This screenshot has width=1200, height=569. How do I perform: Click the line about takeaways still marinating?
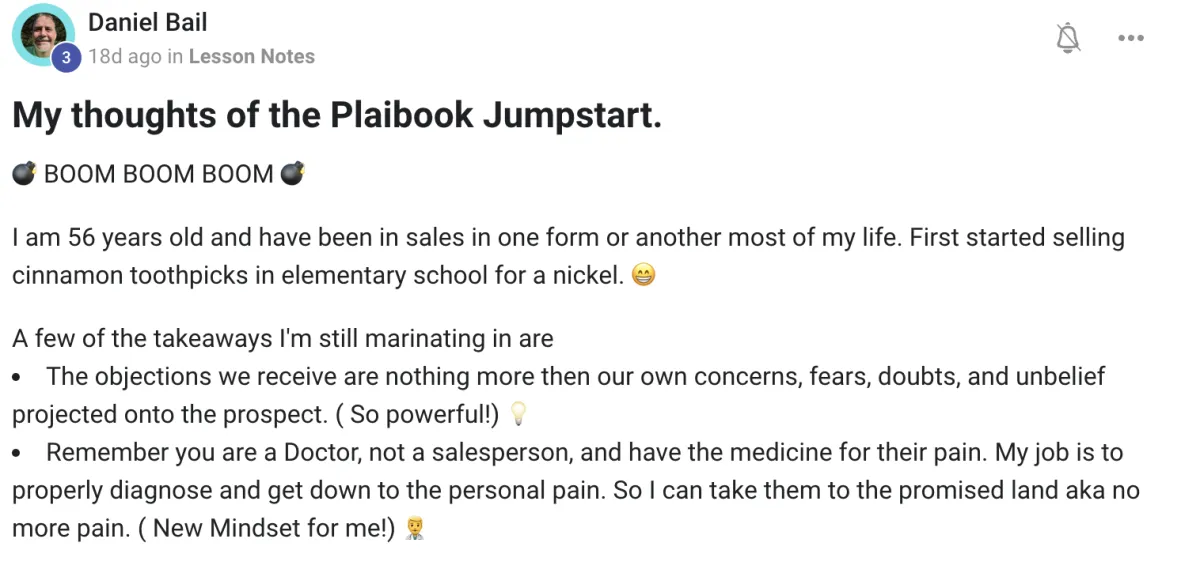[x=283, y=338]
